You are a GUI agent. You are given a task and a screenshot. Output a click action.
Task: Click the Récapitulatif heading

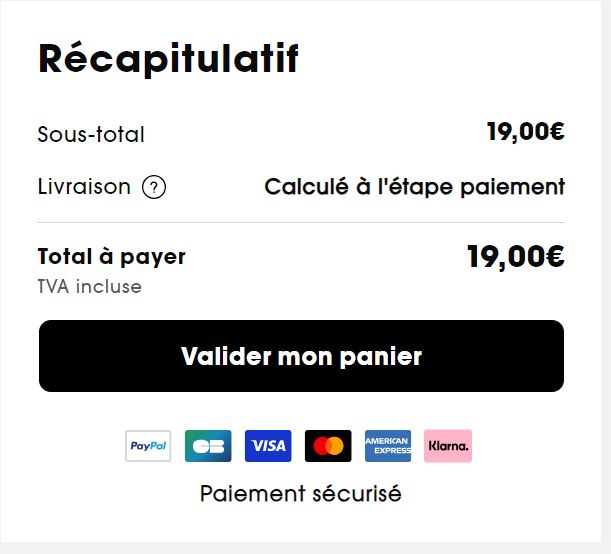coord(168,60)
